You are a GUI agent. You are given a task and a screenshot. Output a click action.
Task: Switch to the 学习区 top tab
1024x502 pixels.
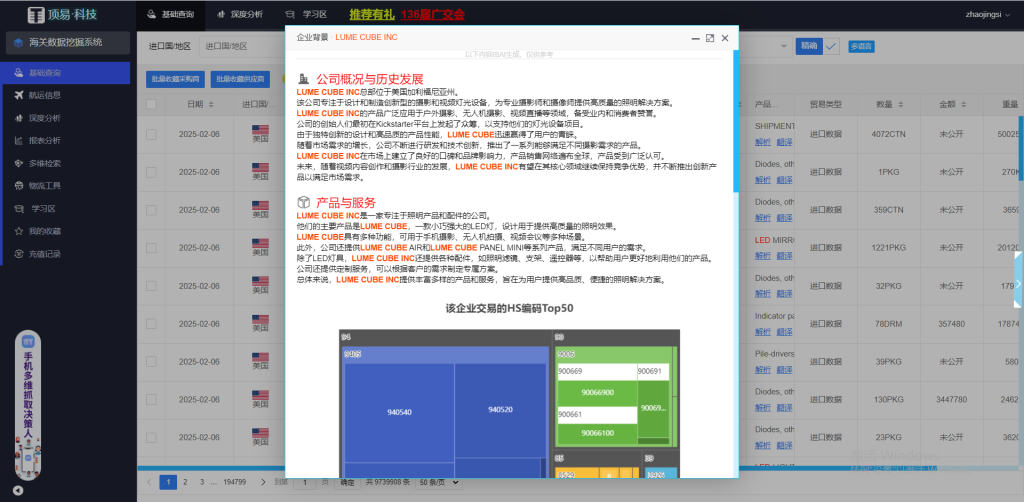click(306, 15)
